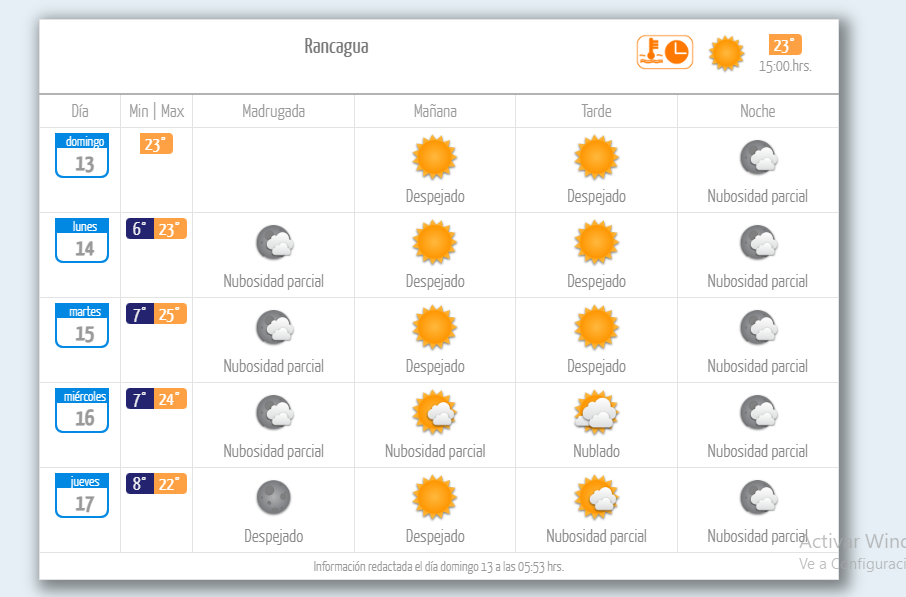
Task: Click the 'Información redactada' footer text
Action: (439, 566)
